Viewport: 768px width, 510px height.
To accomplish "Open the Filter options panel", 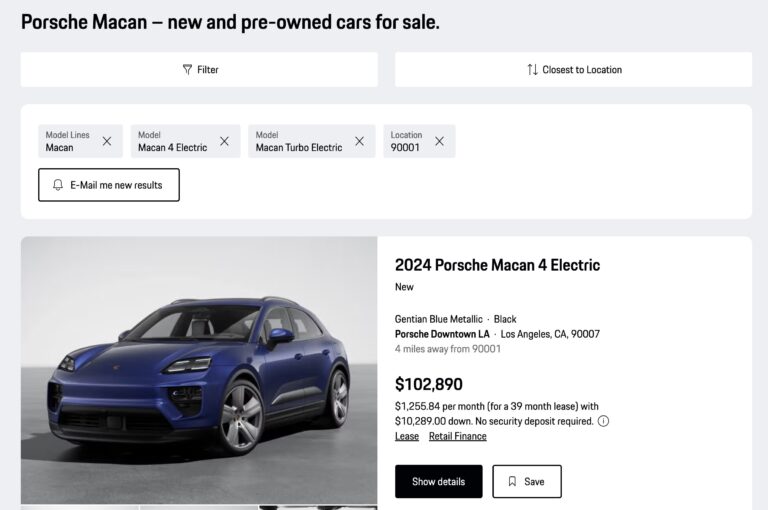I will coord(200,70).
